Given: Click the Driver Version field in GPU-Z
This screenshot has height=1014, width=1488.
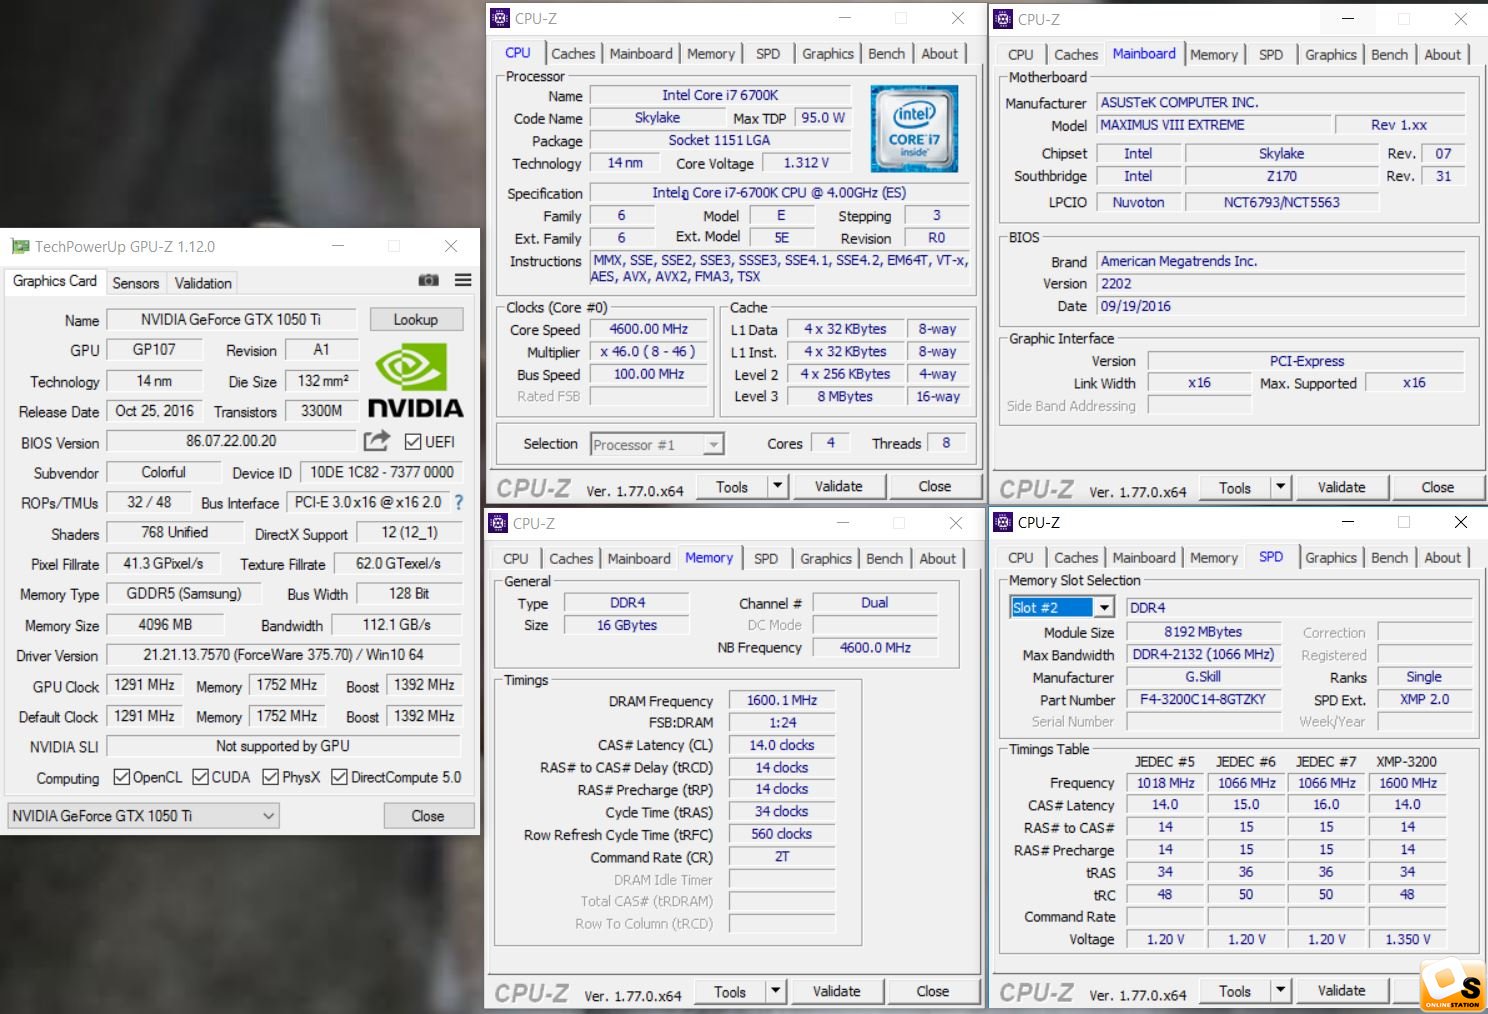Looking at the screenshot, I should point(283,655).
